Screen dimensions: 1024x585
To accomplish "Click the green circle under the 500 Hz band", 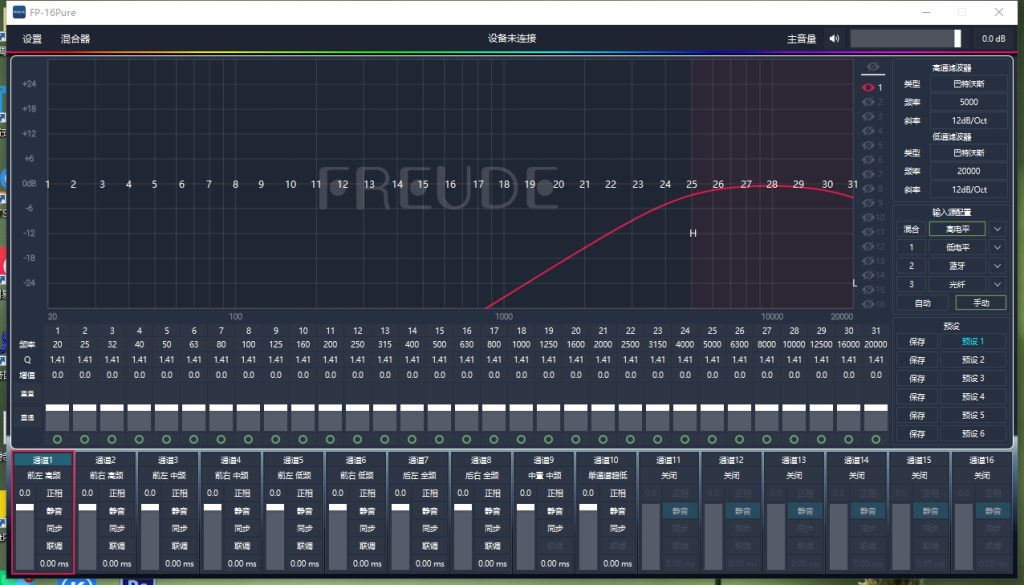I will (x=440, y=439).
